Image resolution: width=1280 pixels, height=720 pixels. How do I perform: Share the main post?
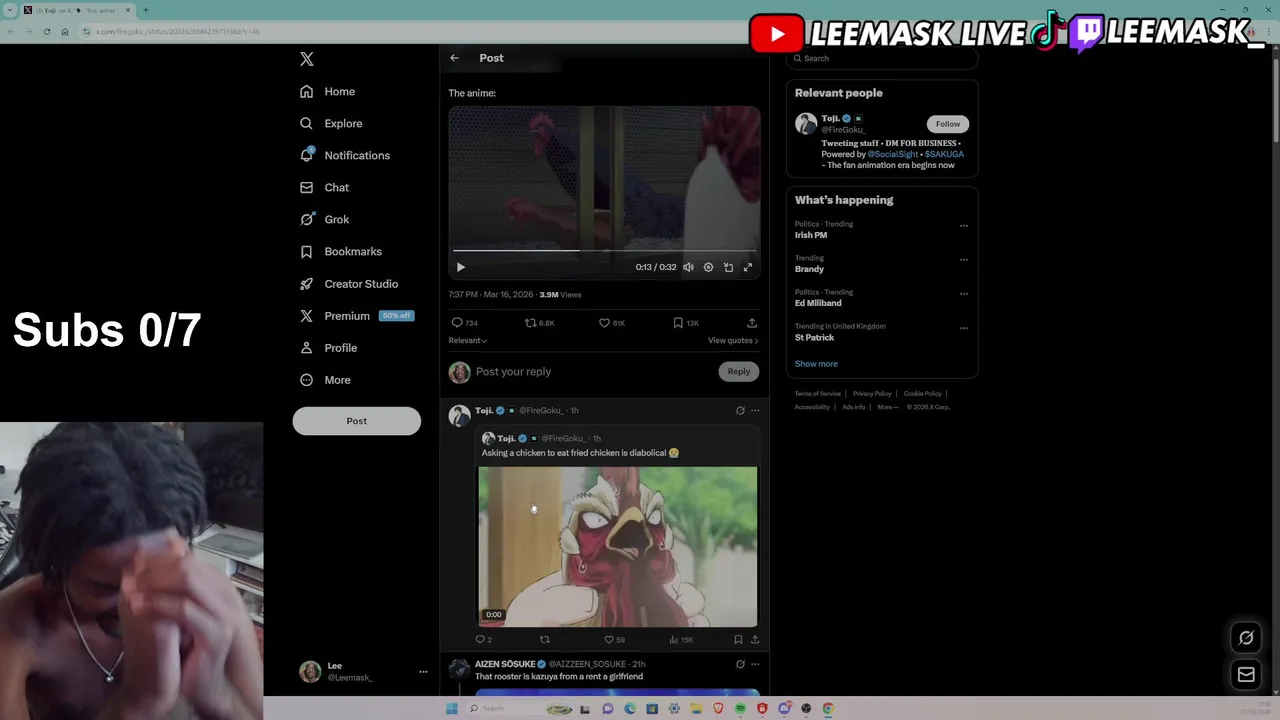click(x=752, y=323)
